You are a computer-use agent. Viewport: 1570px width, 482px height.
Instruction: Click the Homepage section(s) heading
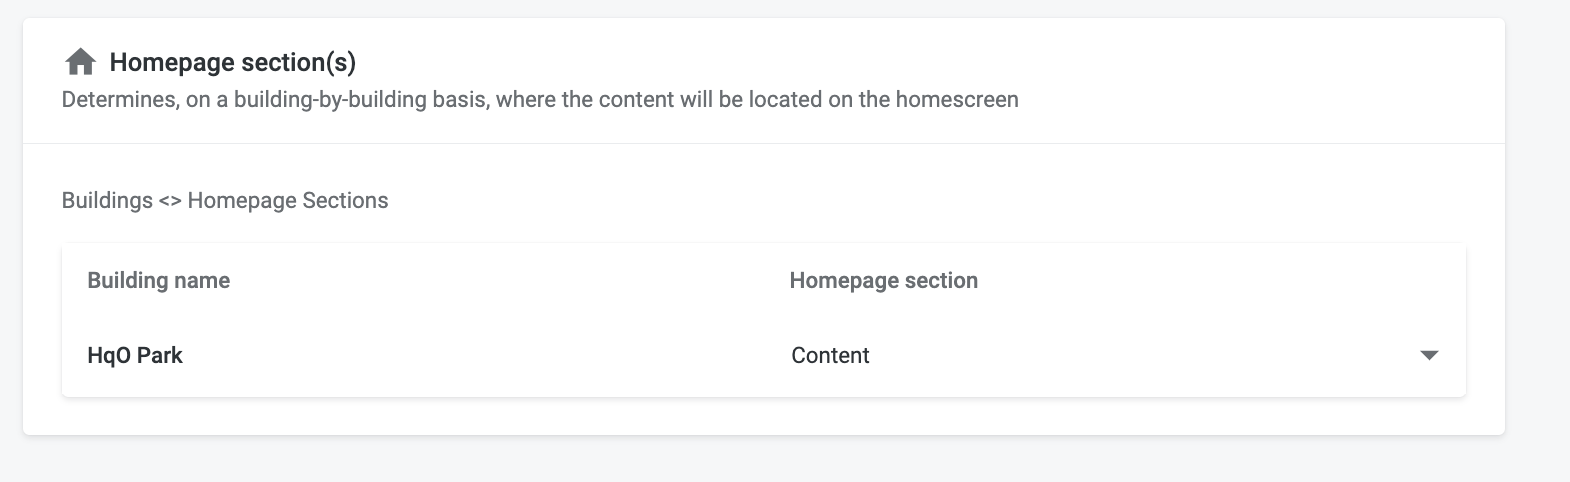click(x=232, y=63)
